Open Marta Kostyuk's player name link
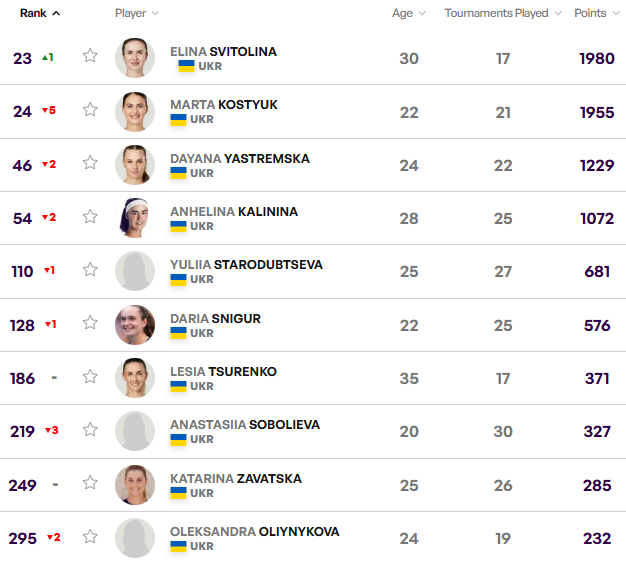This screenshot has height=564, width=626. 223,104
